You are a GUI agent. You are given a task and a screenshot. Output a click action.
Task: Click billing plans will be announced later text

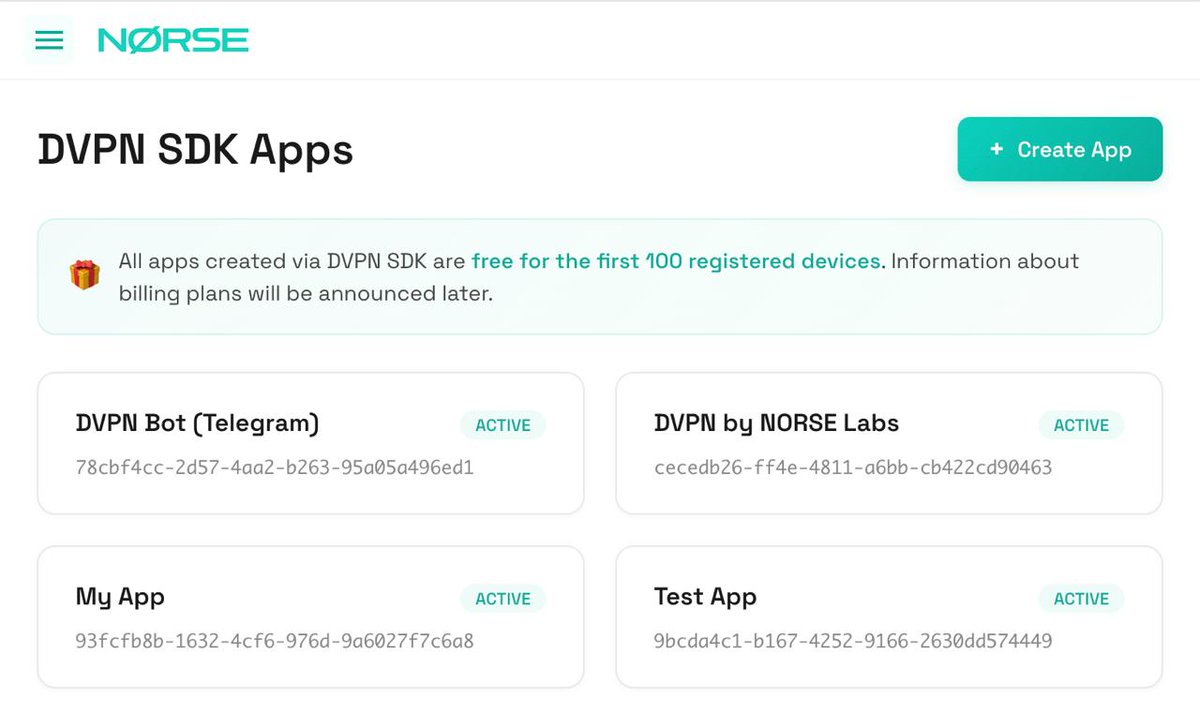(x=306, y=295)
